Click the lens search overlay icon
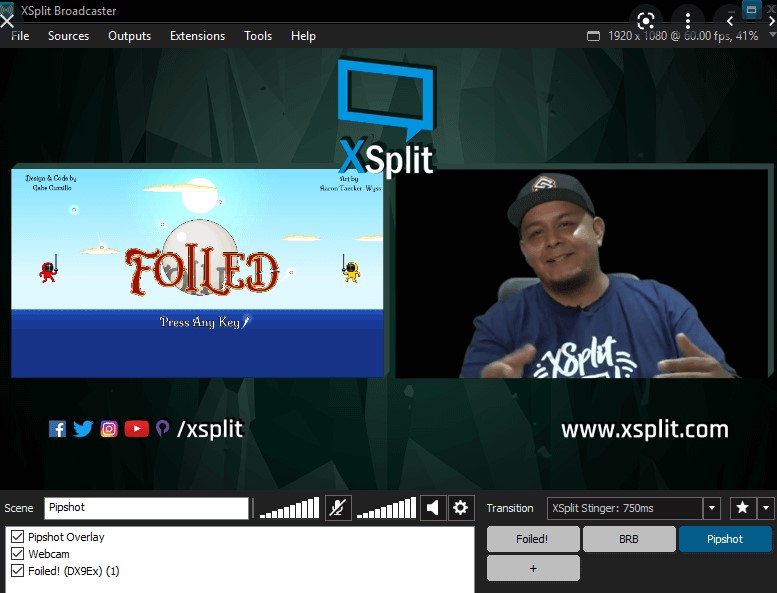 [646, 21]
